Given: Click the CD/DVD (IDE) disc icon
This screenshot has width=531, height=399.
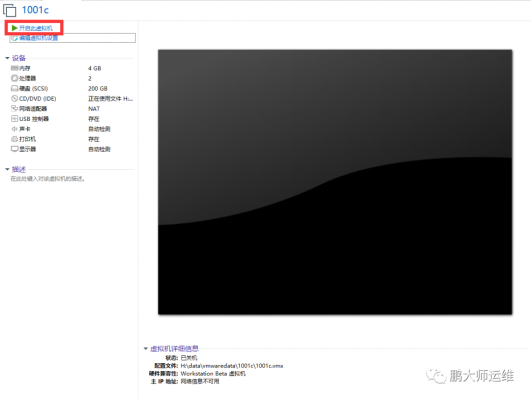Looking at the screenshot, I should pyautogui.click(x=15, y=99).
